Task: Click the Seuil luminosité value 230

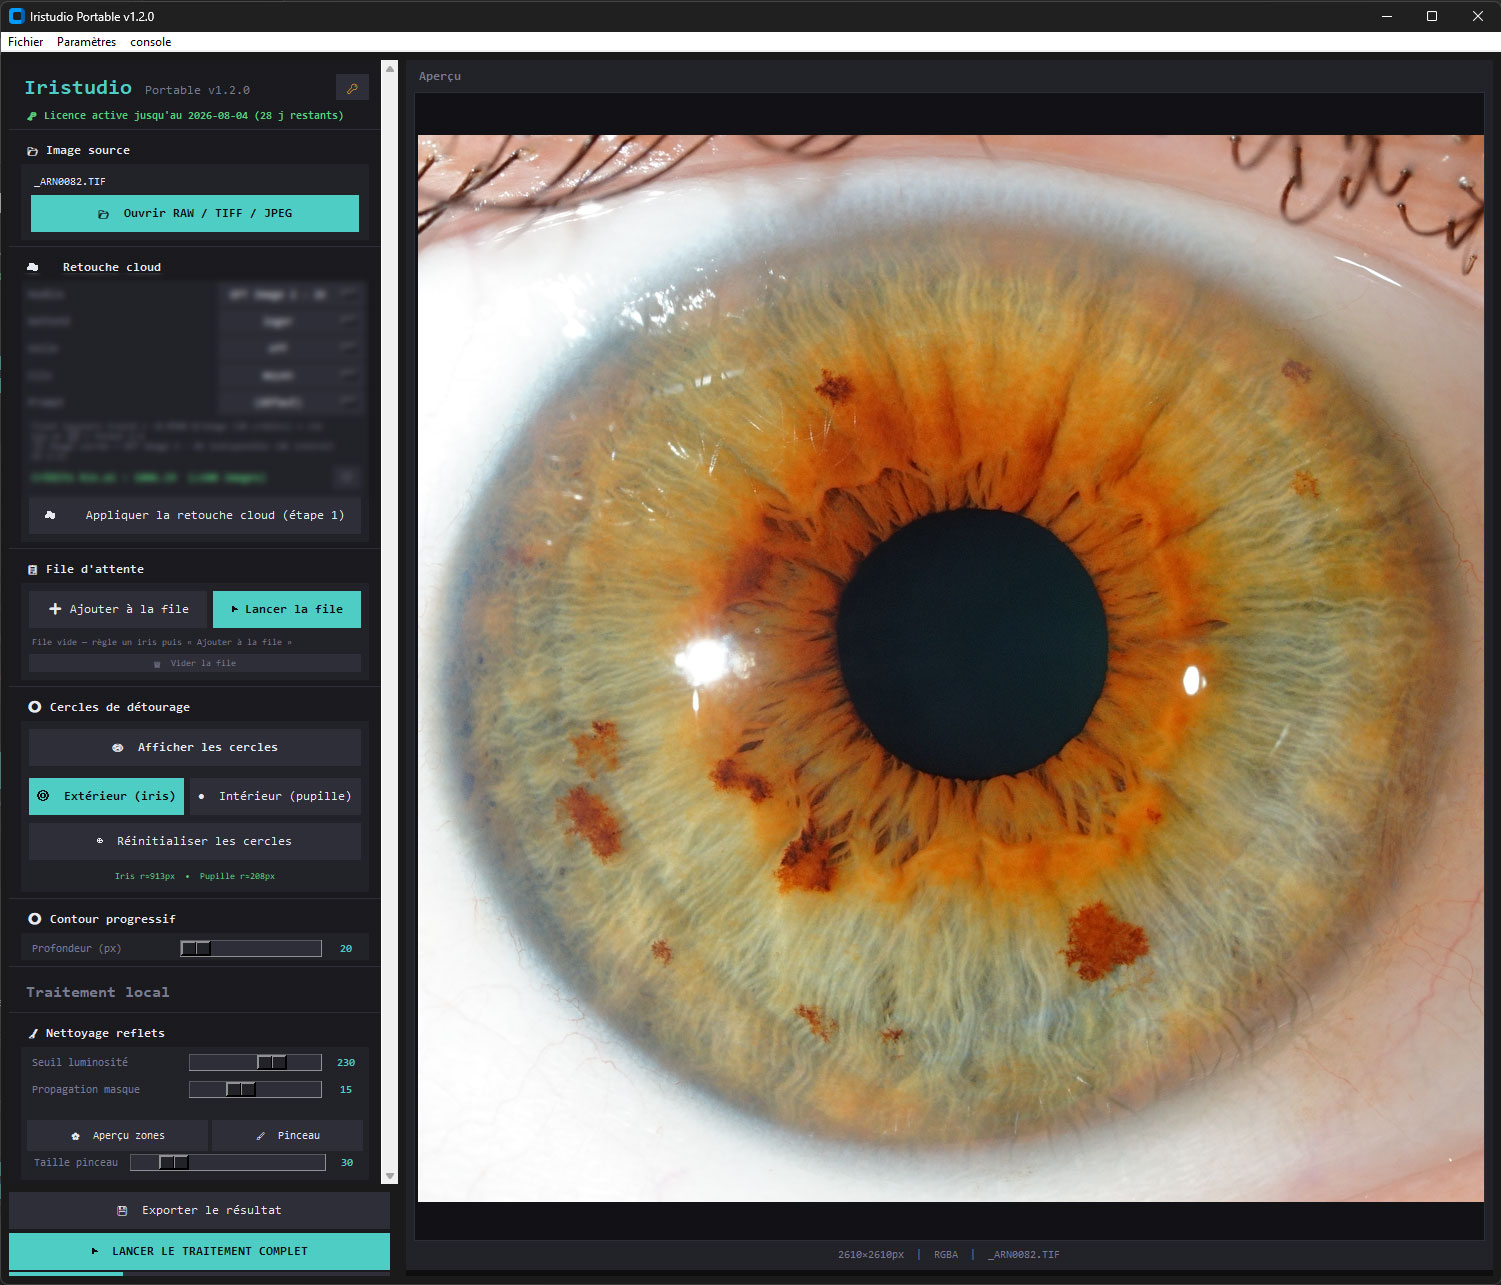Action: point(346,1062)
